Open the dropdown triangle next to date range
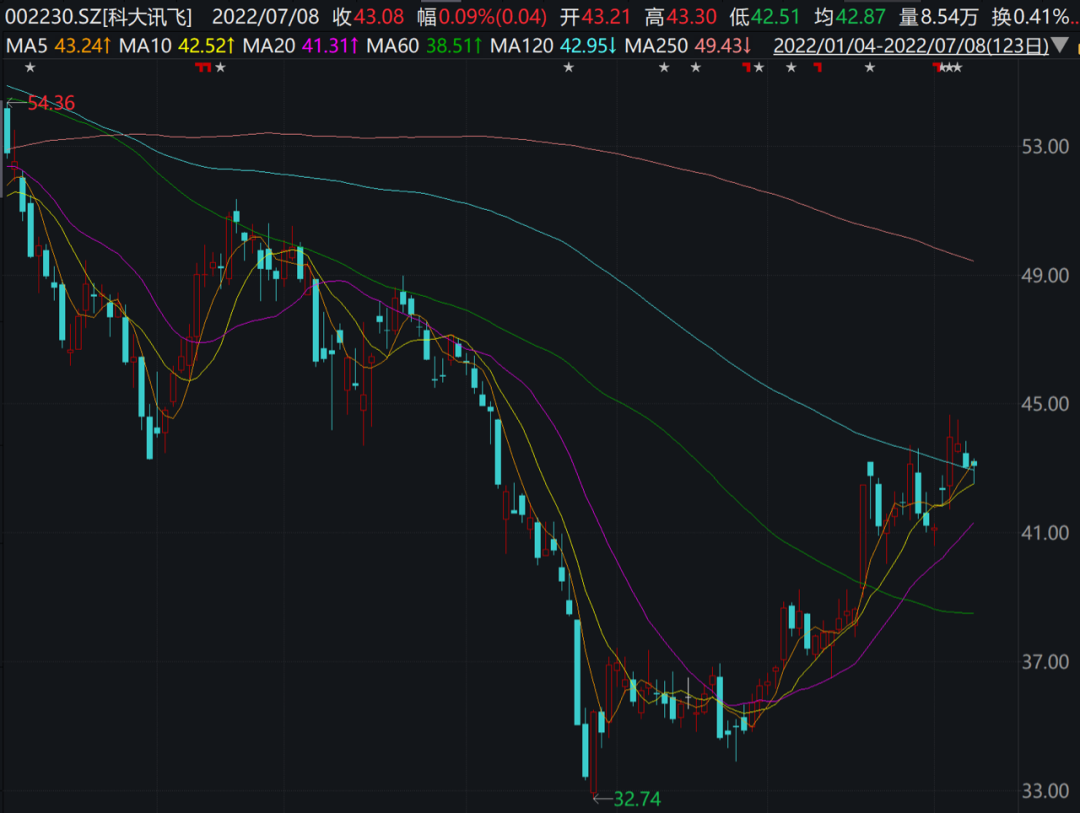The image size is (1080, 813). [x=1060, y=45]
